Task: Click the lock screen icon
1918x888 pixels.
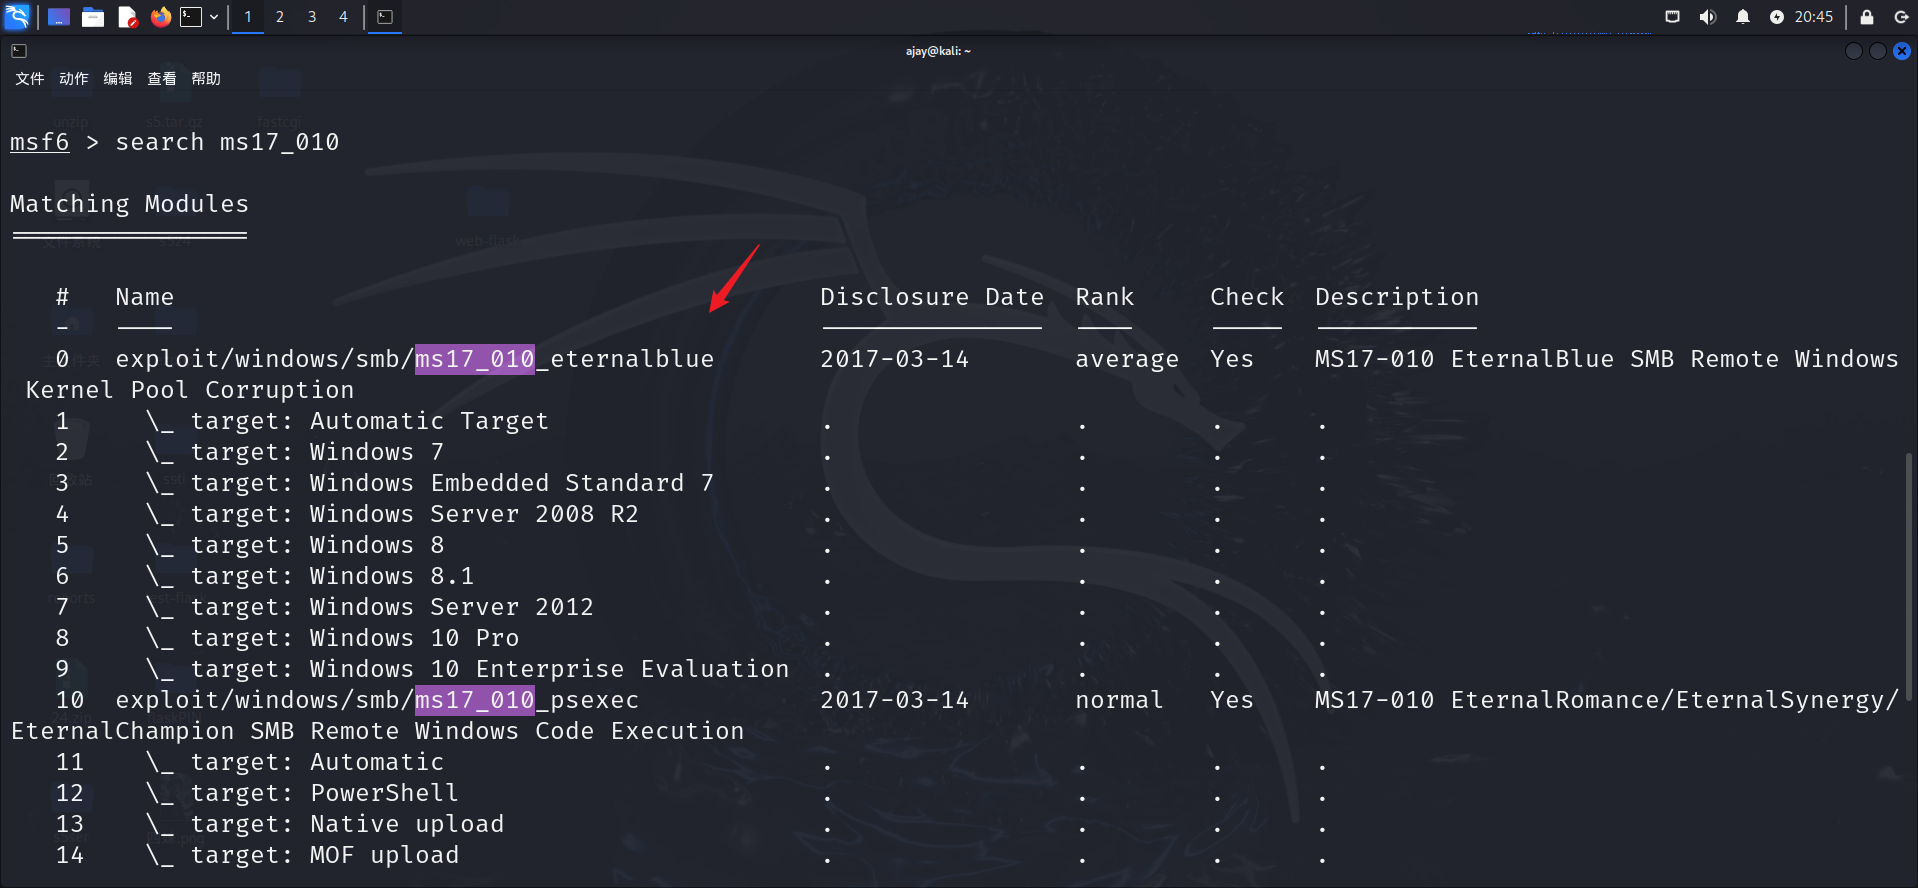Action: tap(1866, 17)
